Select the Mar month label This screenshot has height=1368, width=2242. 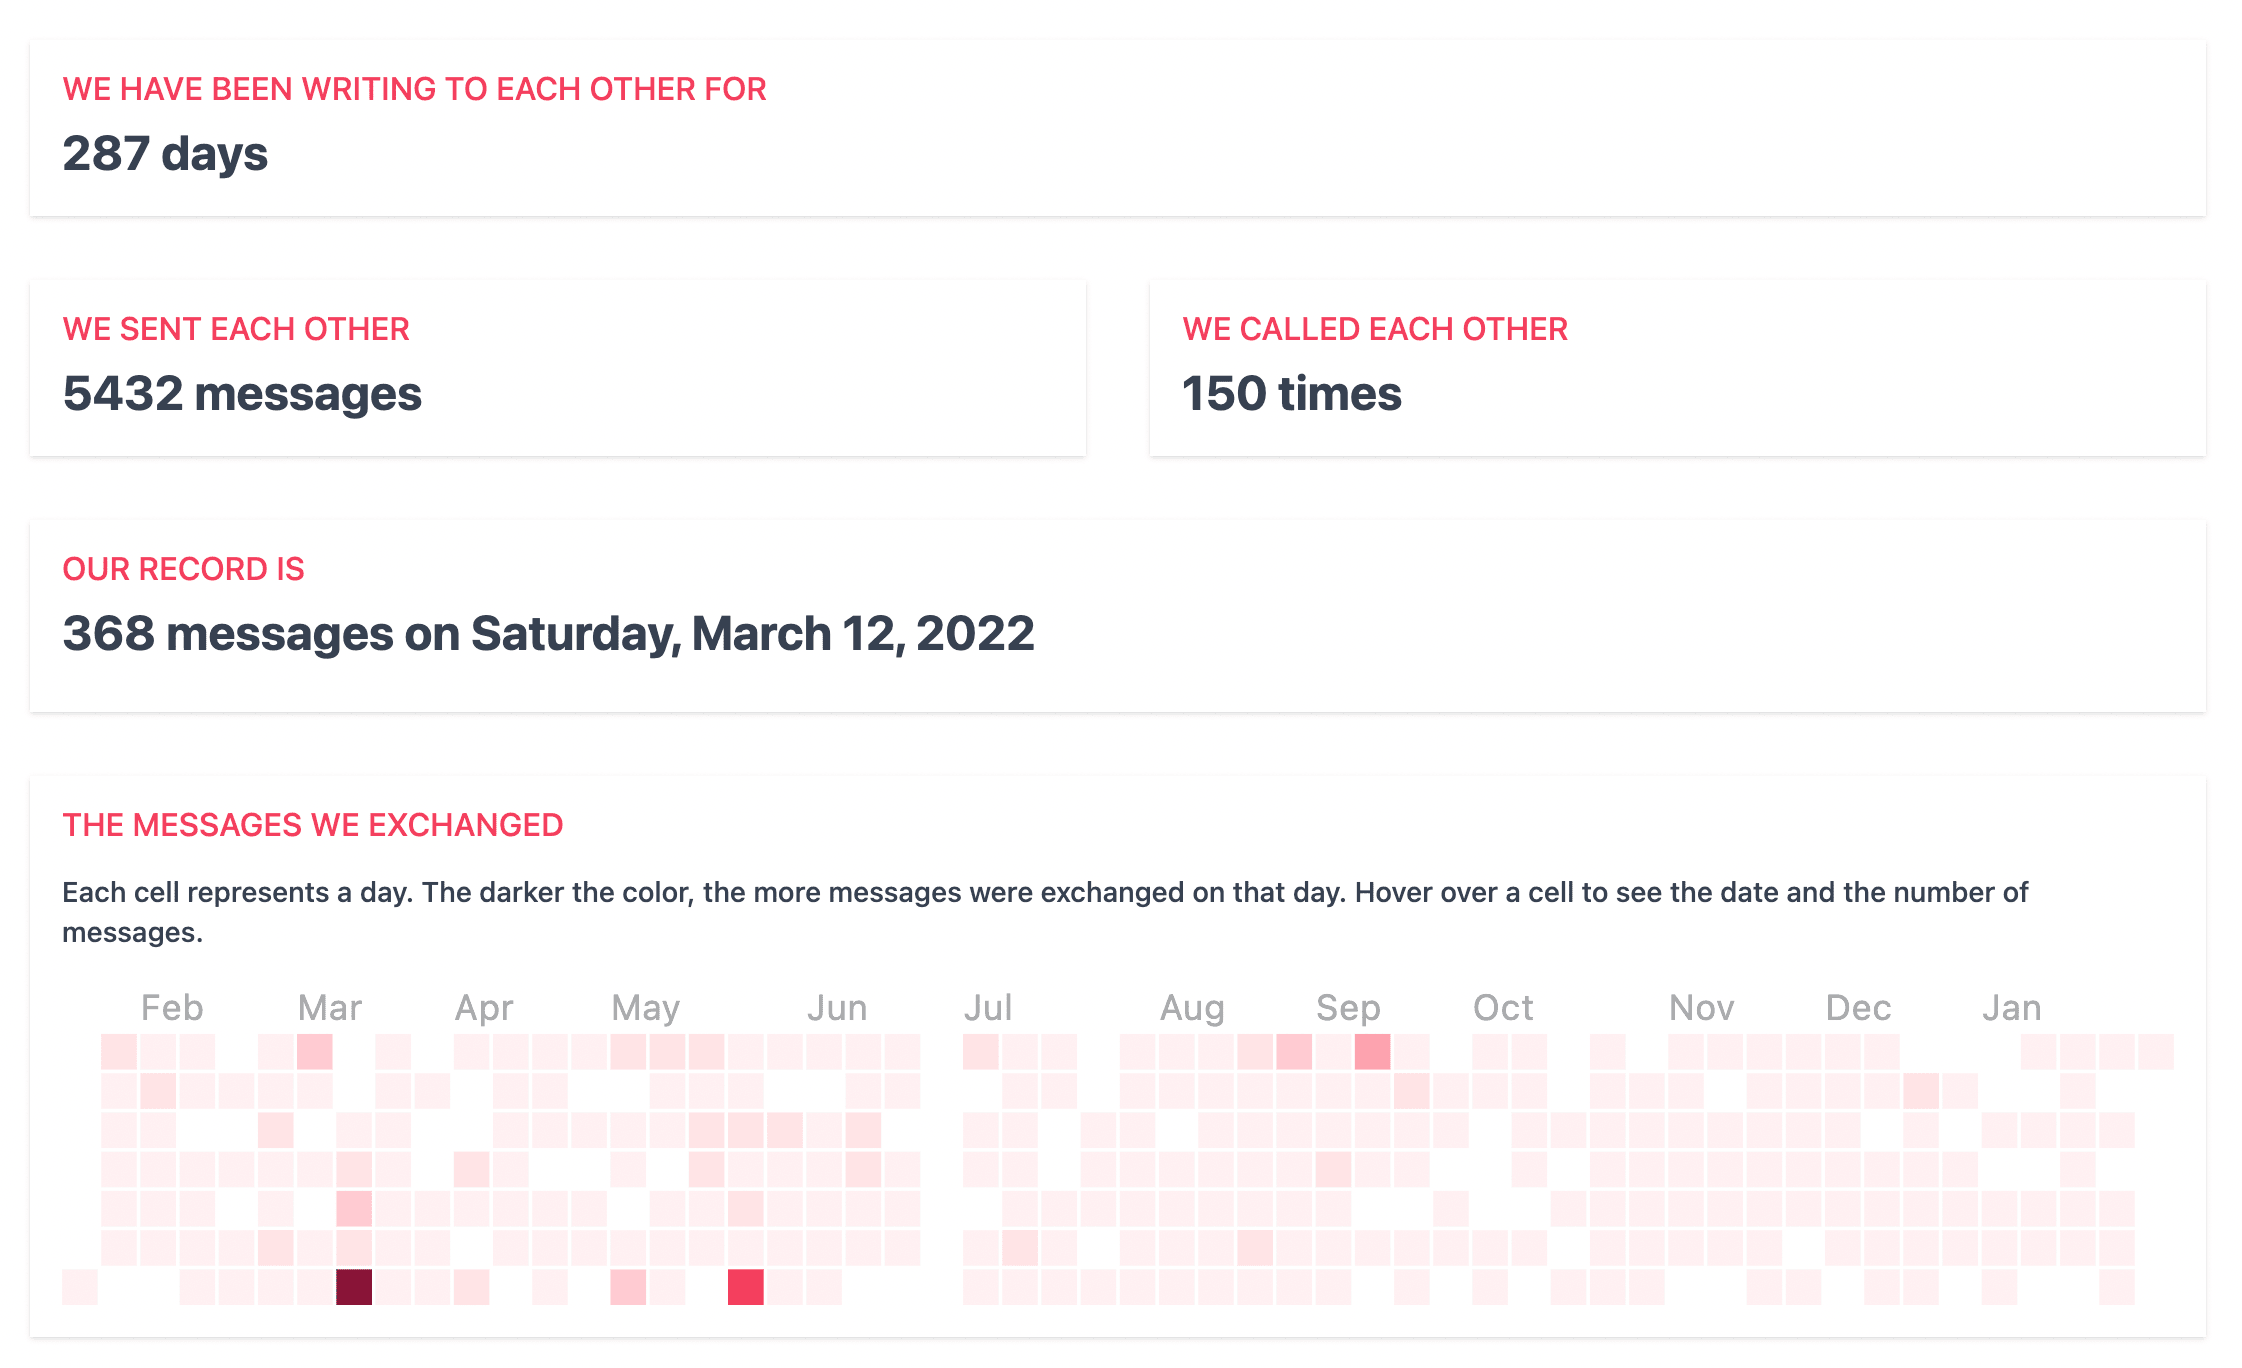click(330, 1008)
